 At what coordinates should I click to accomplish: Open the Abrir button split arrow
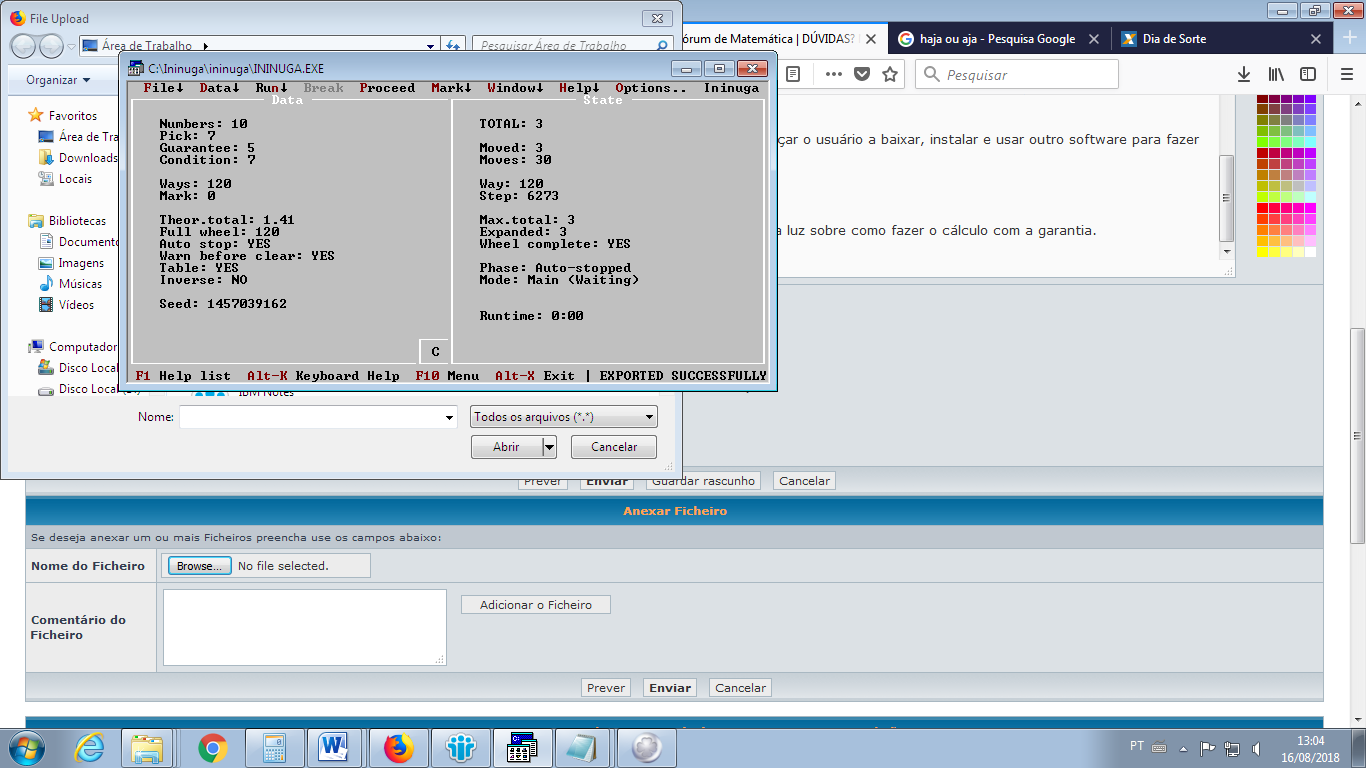click(549, 447)
